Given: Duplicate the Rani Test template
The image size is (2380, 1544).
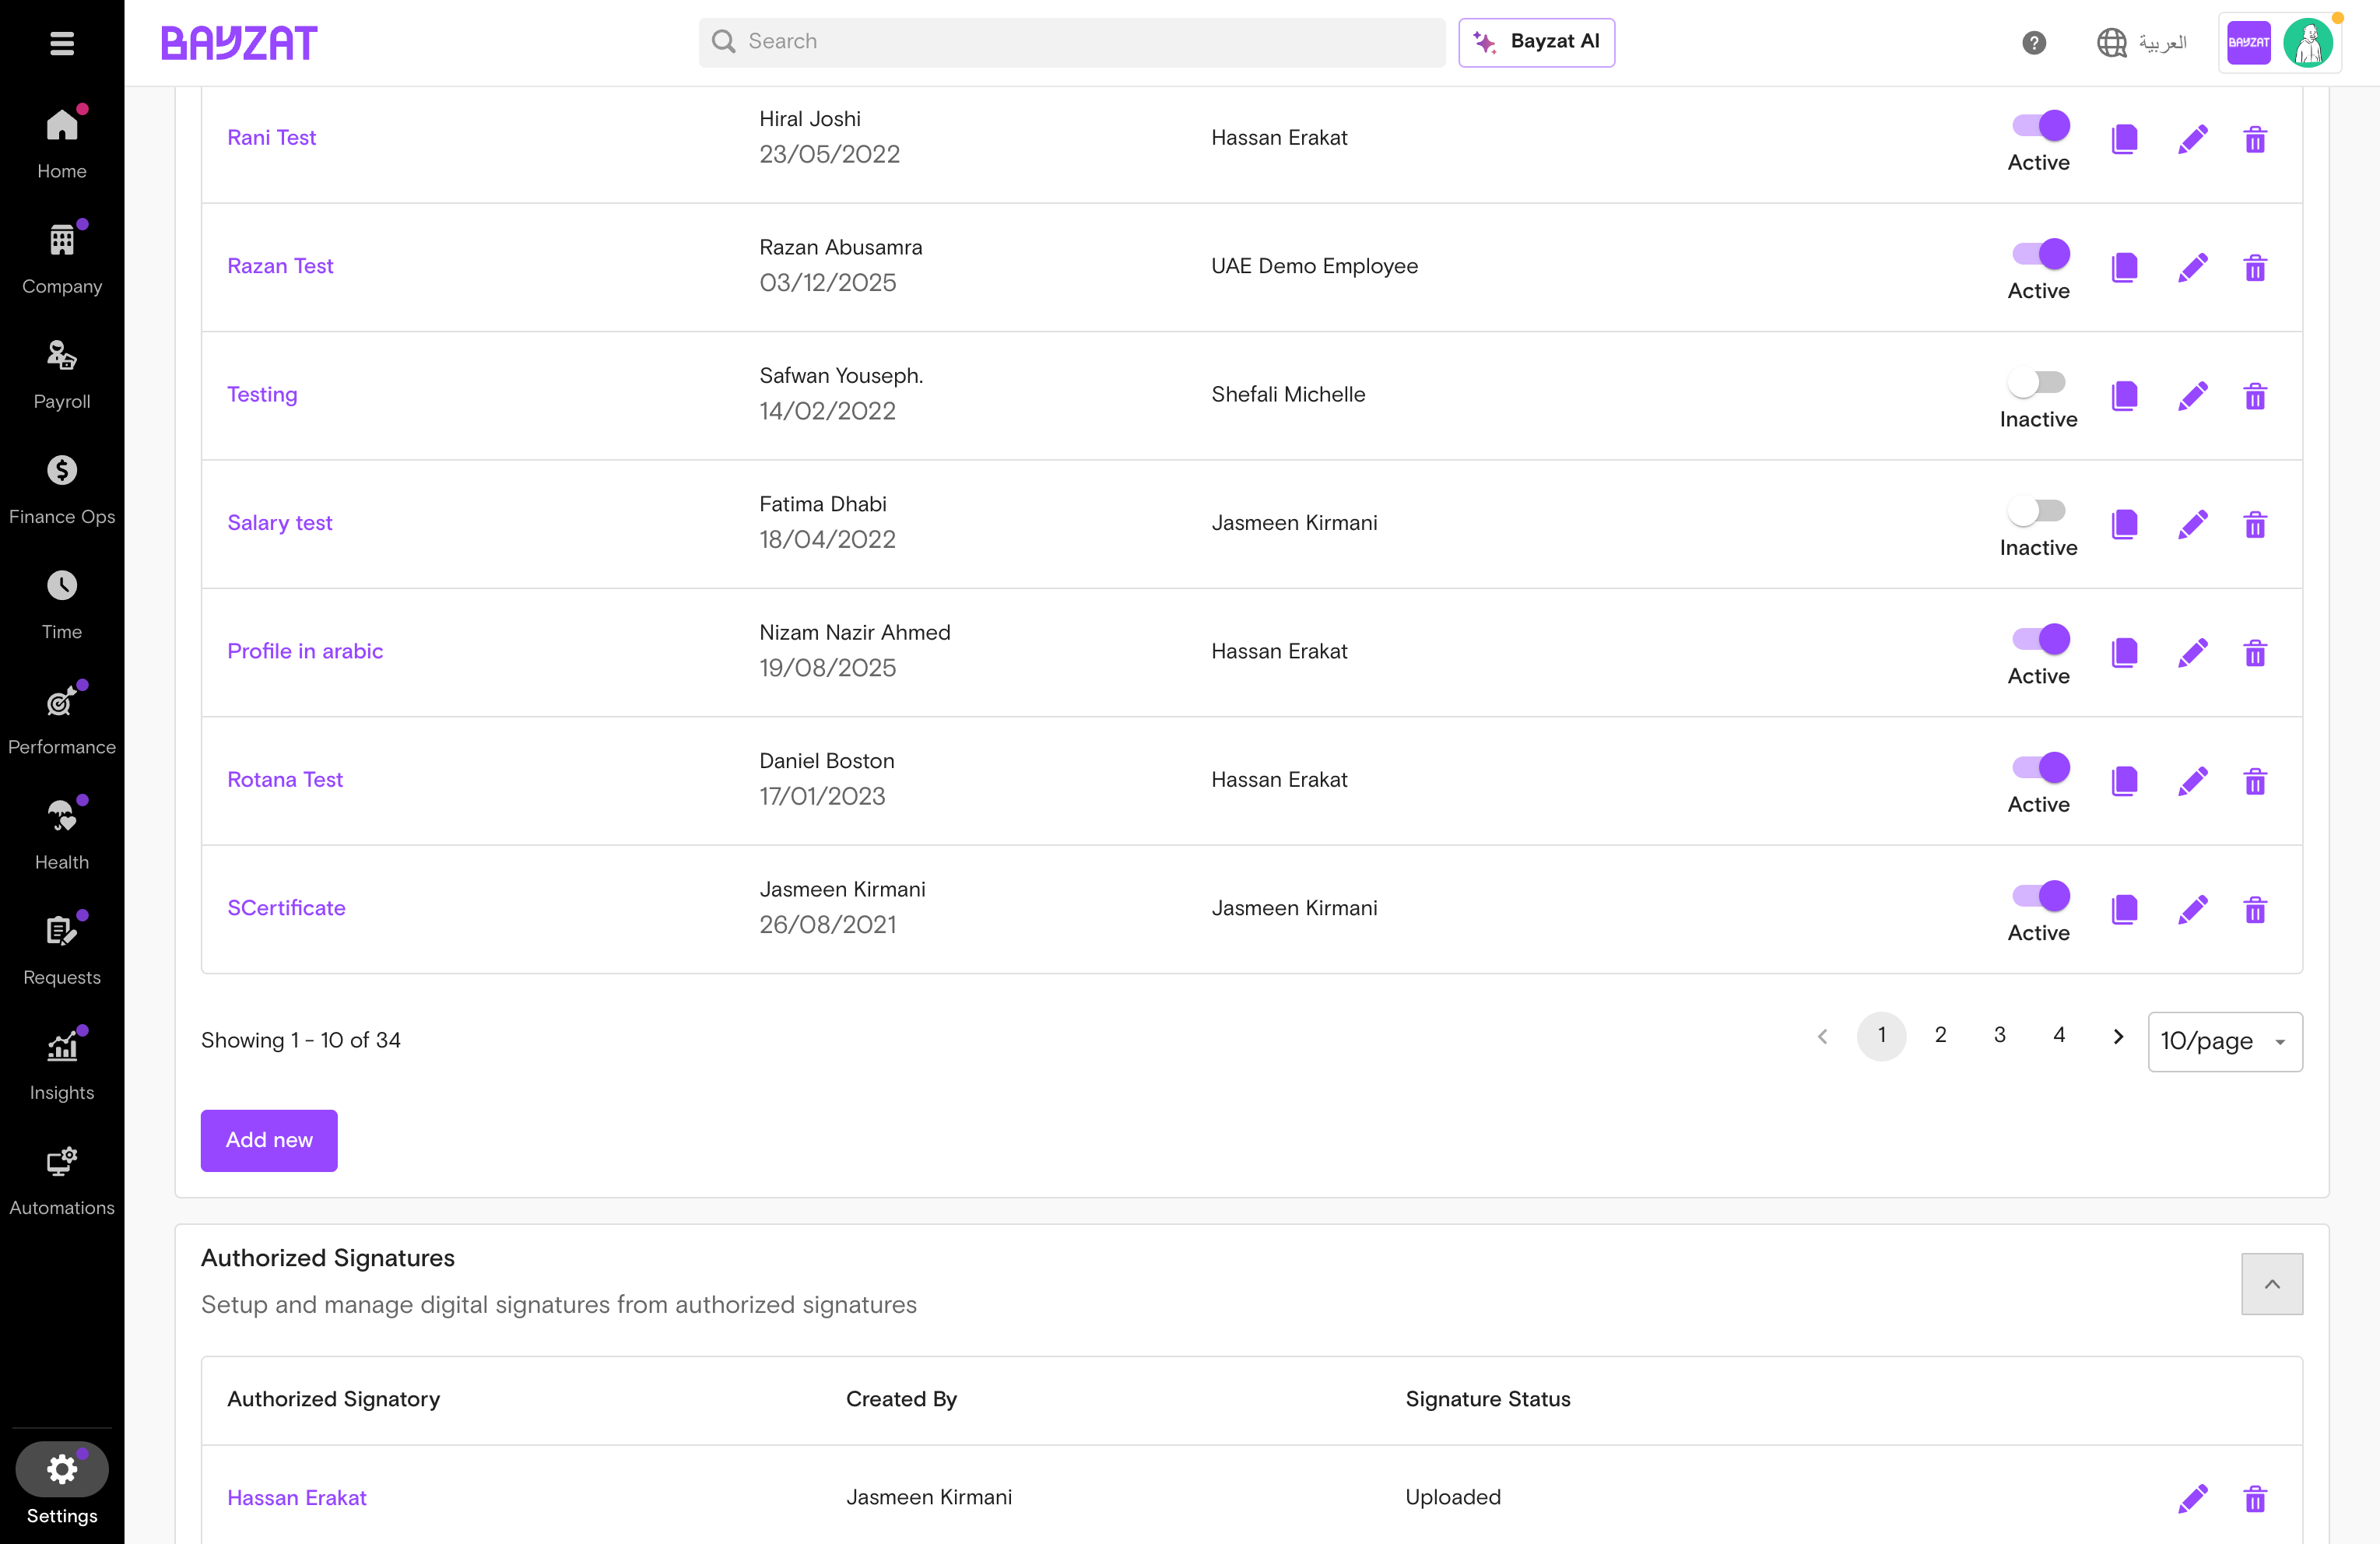Looking at the screenshot, I should pyautogui.click(x=2124, y=139).
